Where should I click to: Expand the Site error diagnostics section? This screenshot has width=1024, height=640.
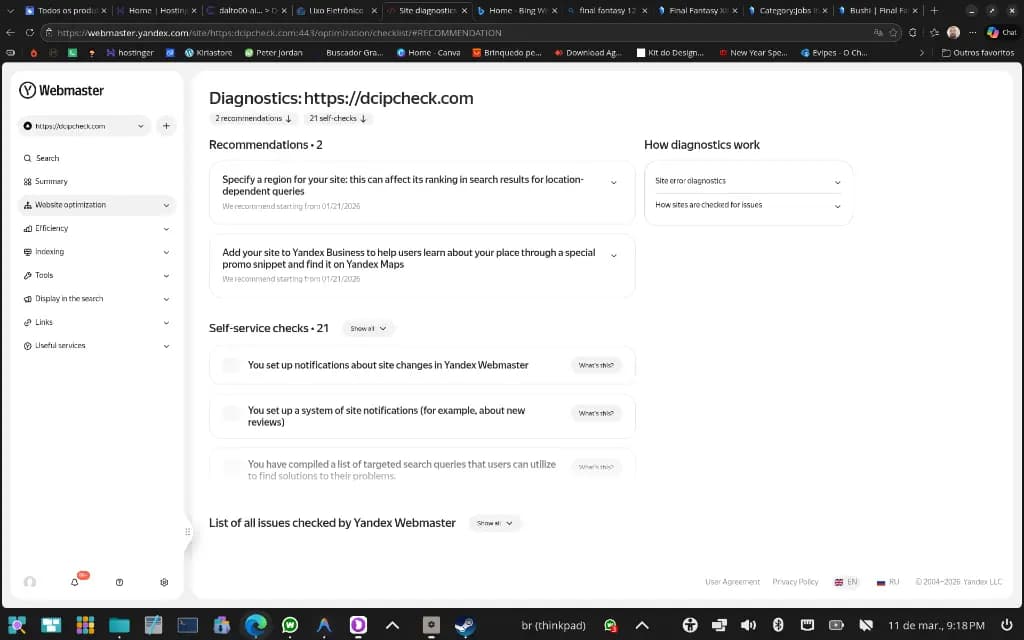tap(748, 181)
